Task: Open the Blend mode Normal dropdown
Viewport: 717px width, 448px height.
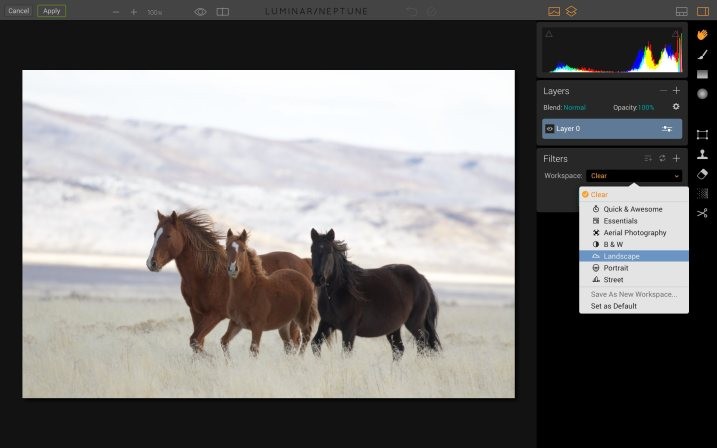Action: pyautogui.click(x=574, y=107)
